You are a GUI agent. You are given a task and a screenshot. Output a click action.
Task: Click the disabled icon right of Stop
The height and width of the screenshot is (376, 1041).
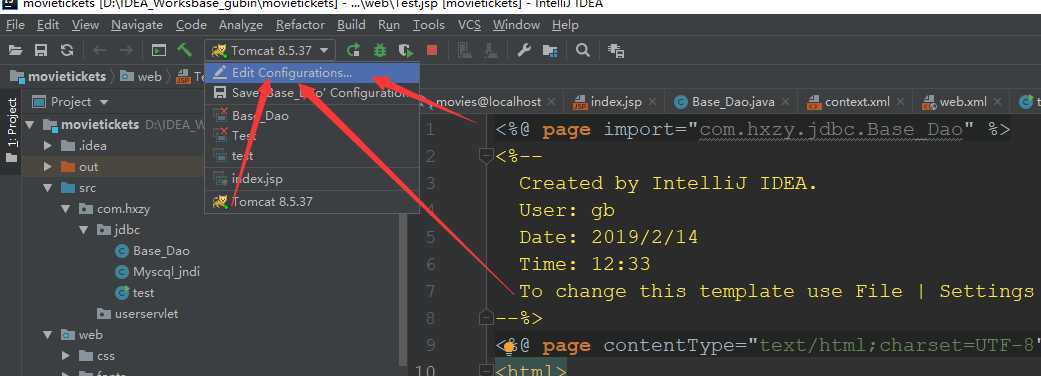465,50
